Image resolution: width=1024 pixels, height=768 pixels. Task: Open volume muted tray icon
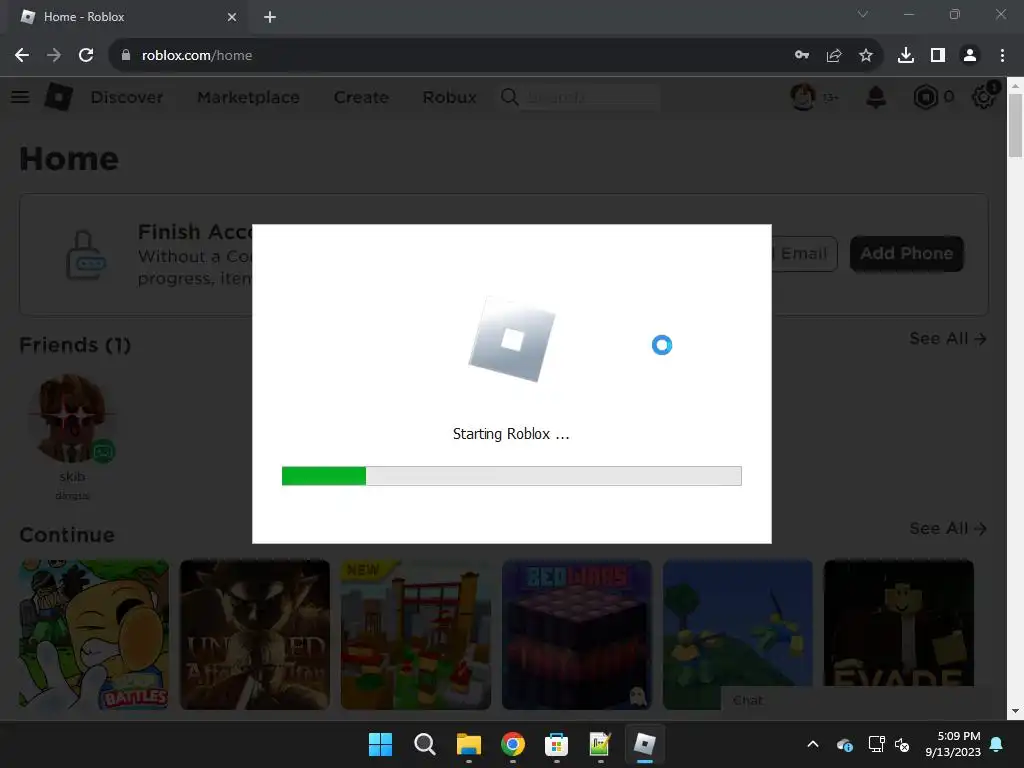click(x=902, y=744)
